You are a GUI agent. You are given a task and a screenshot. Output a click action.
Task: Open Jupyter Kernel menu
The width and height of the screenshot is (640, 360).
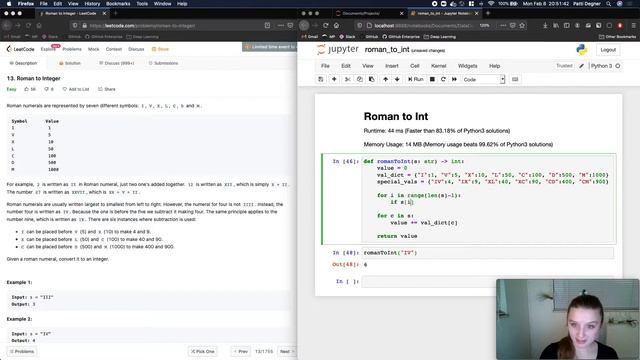point(439,66)
